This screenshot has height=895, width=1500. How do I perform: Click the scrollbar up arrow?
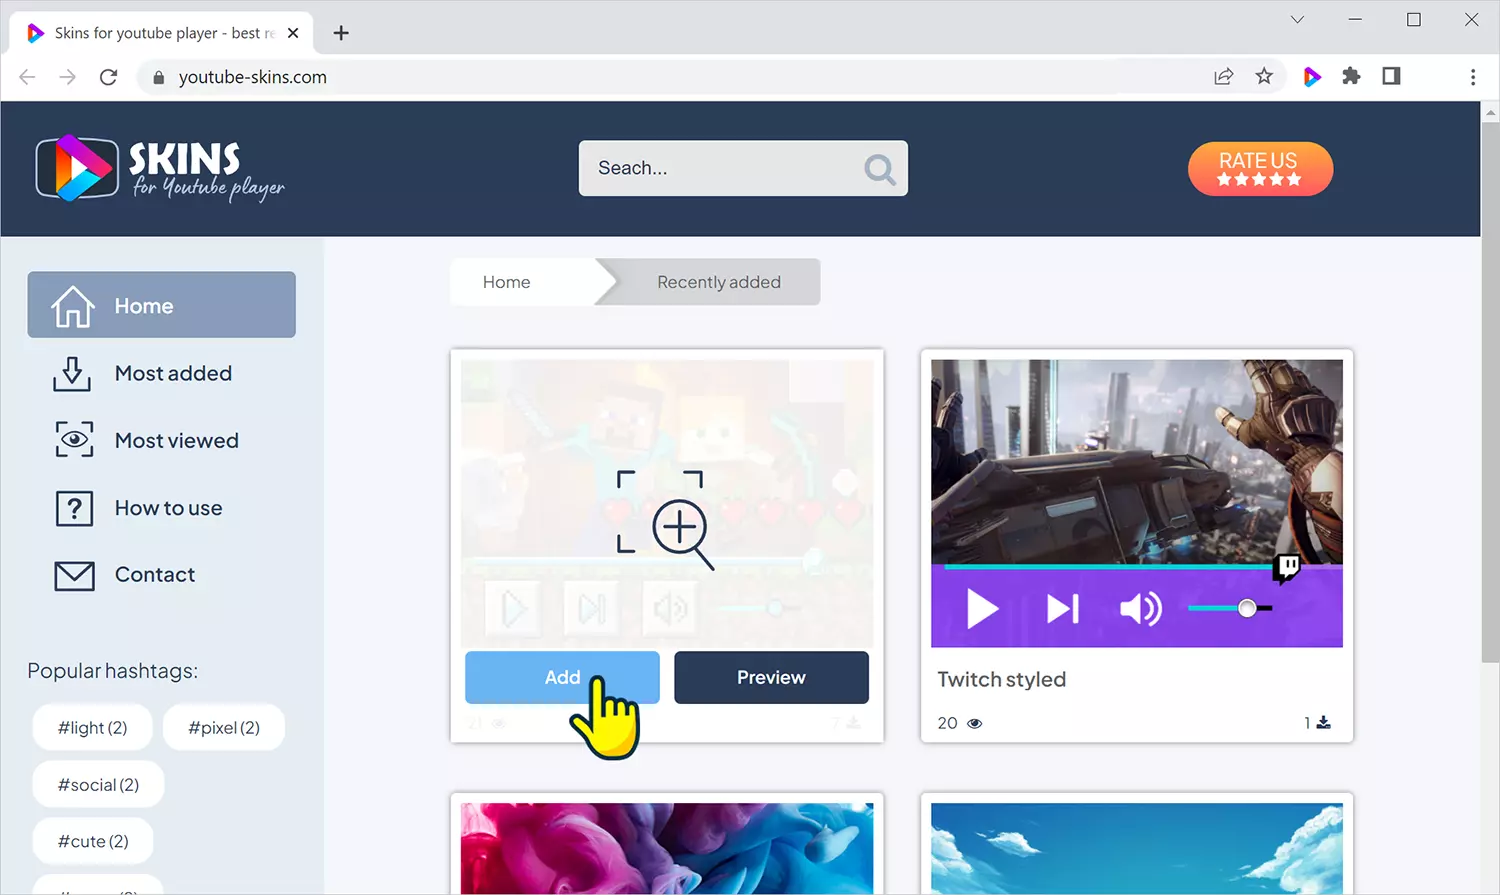1490,111
